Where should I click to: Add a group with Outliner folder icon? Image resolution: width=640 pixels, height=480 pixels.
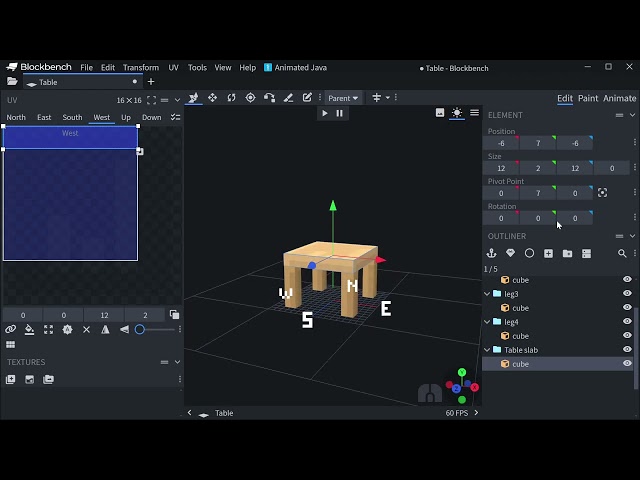point(567,253)
